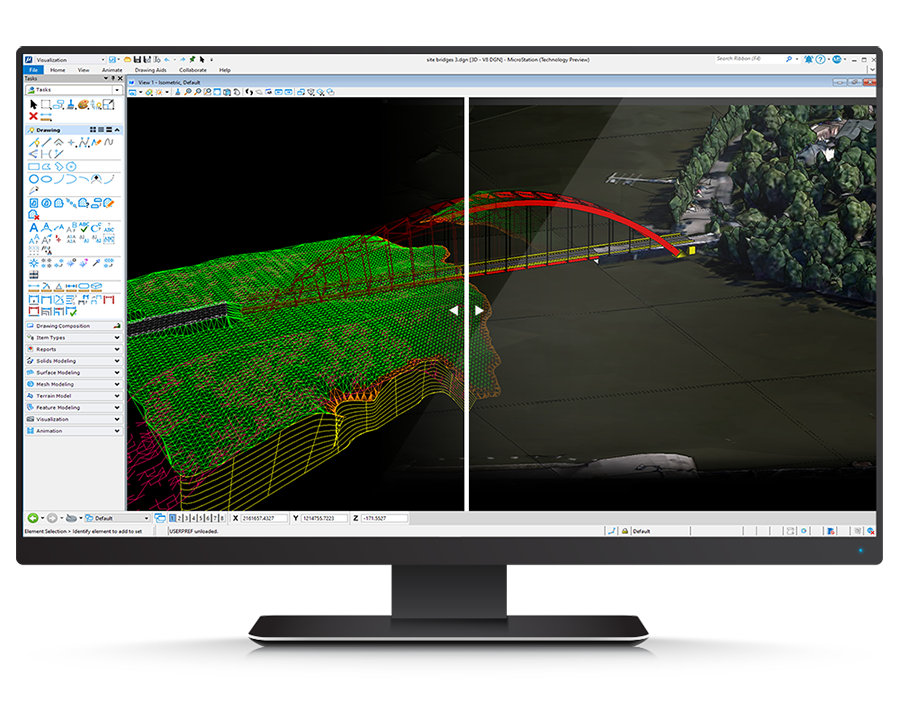This screenshot has height=710, width=900.
Task: Select the Element Selection arrow tool
Action: 33,104
